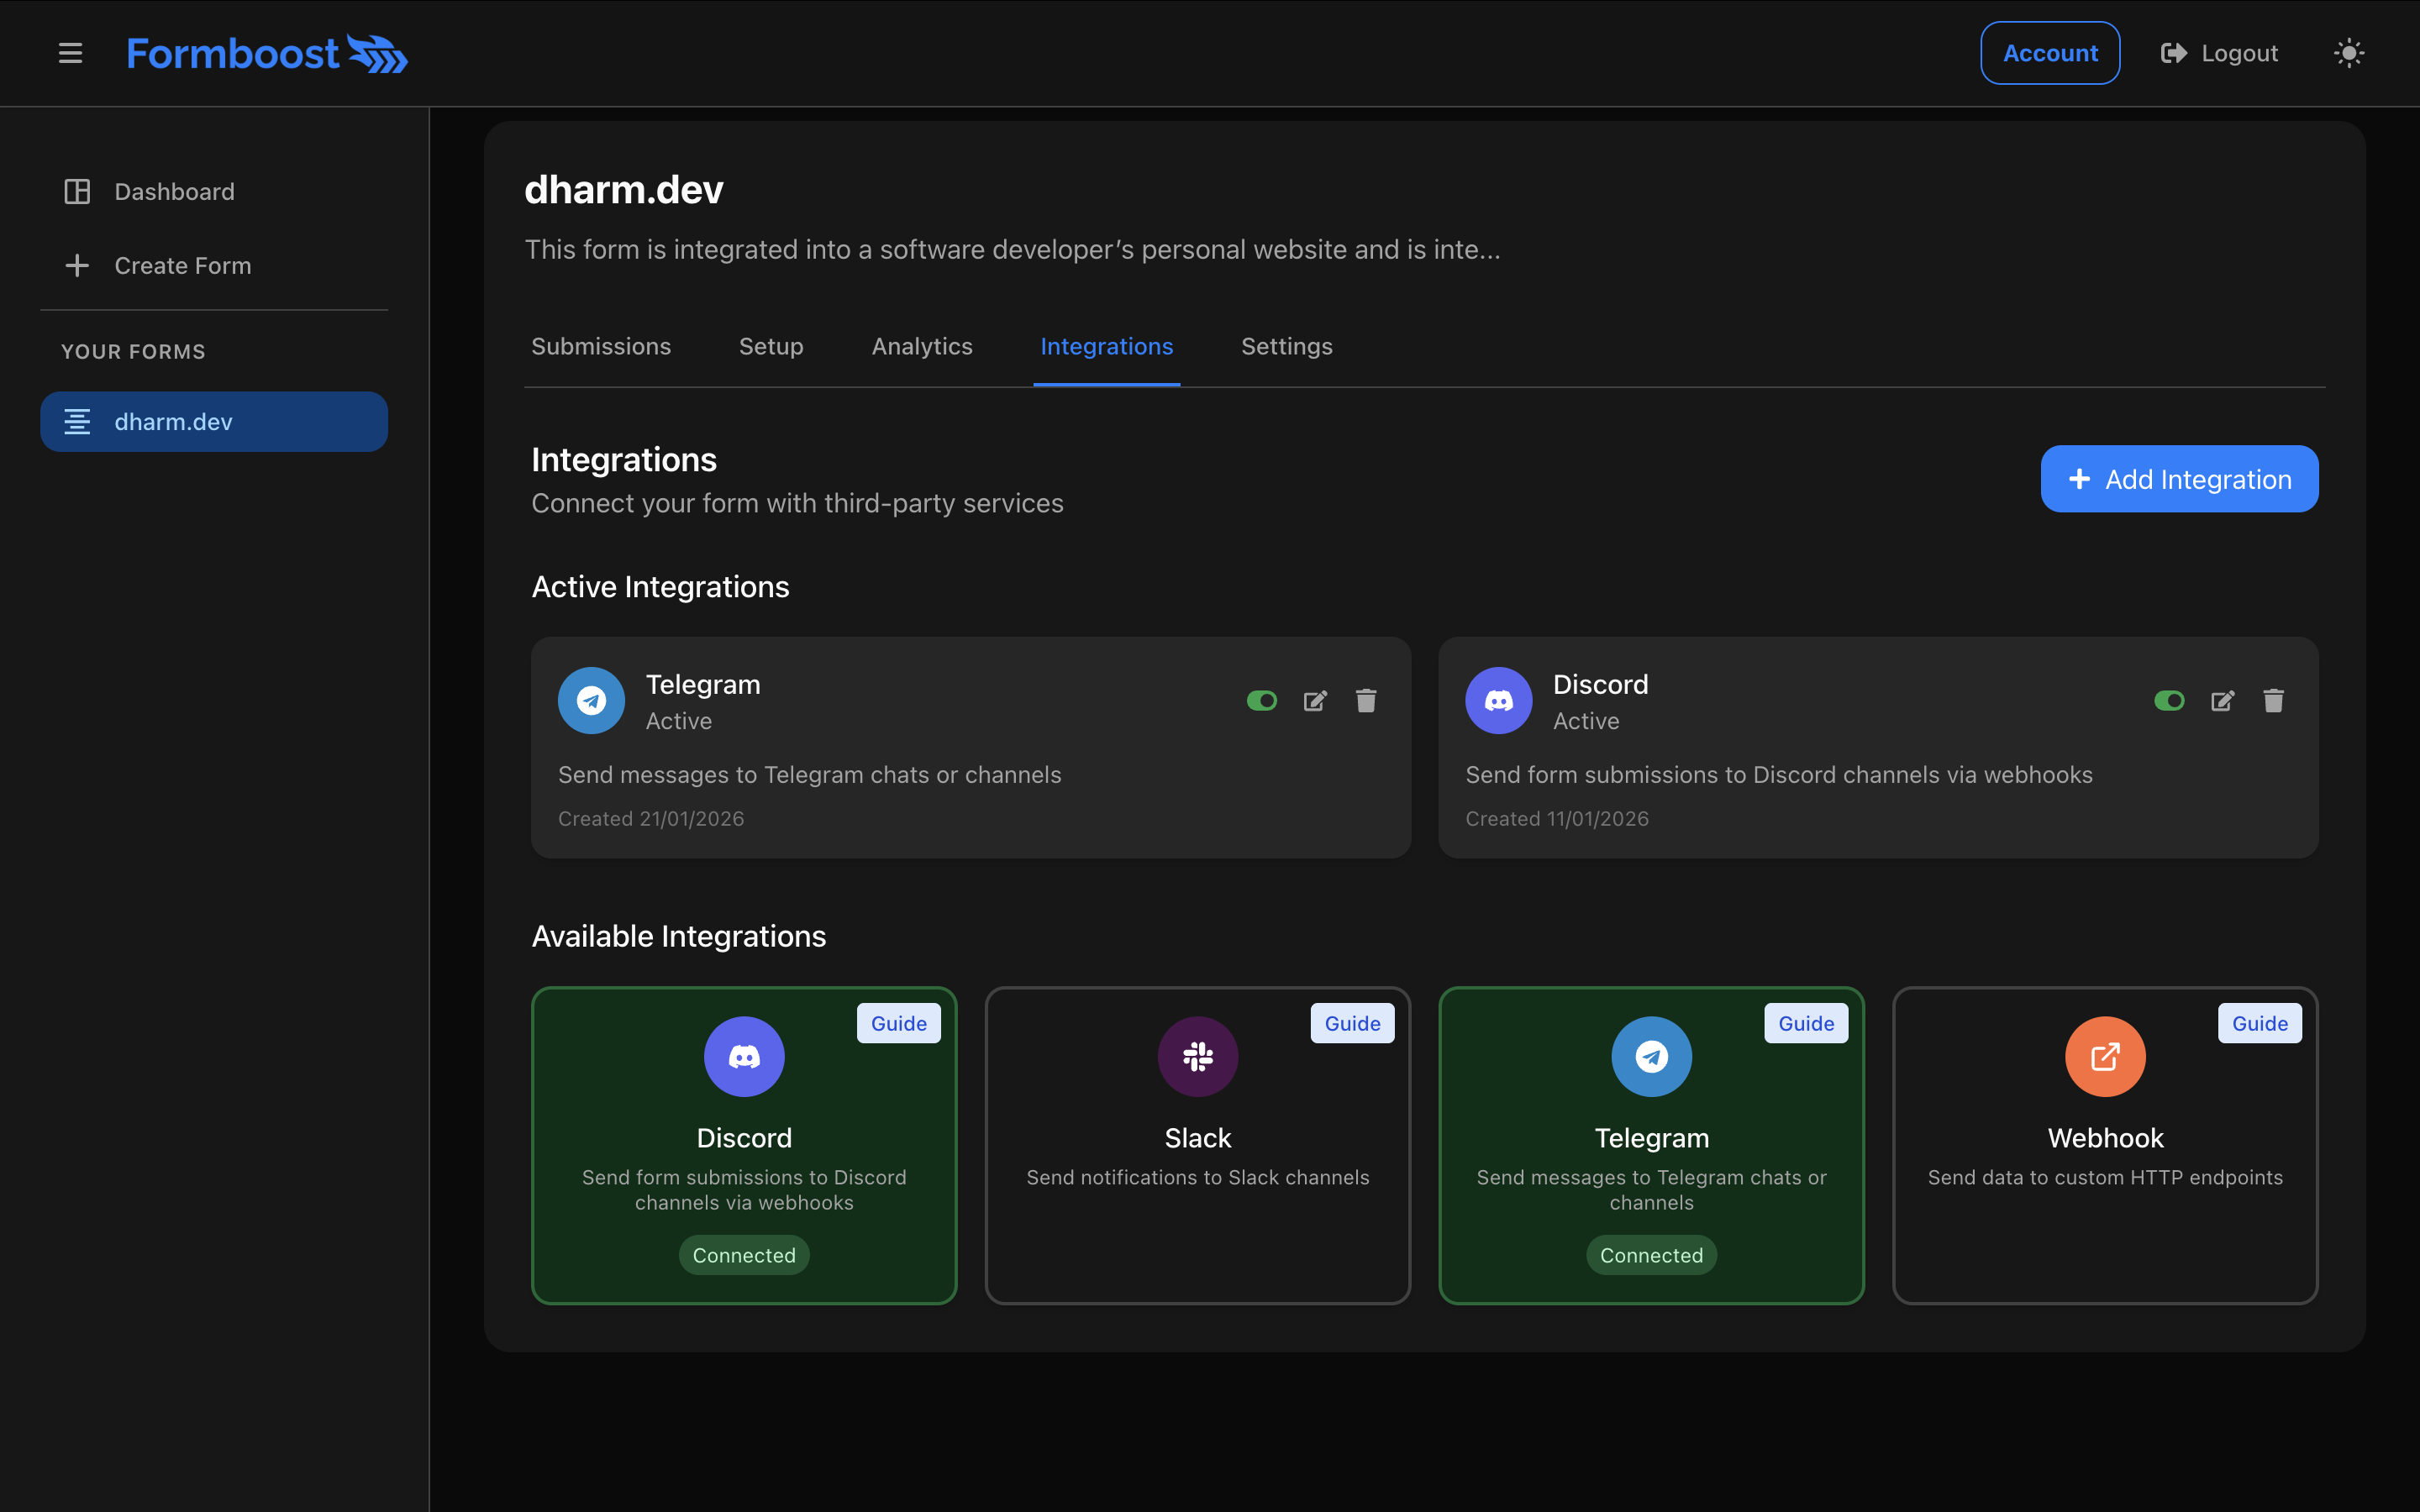Go to the Settings tab
Image resolution: width=2420 pixels, height=1512 pixels.
click(x=1286, y=346)
